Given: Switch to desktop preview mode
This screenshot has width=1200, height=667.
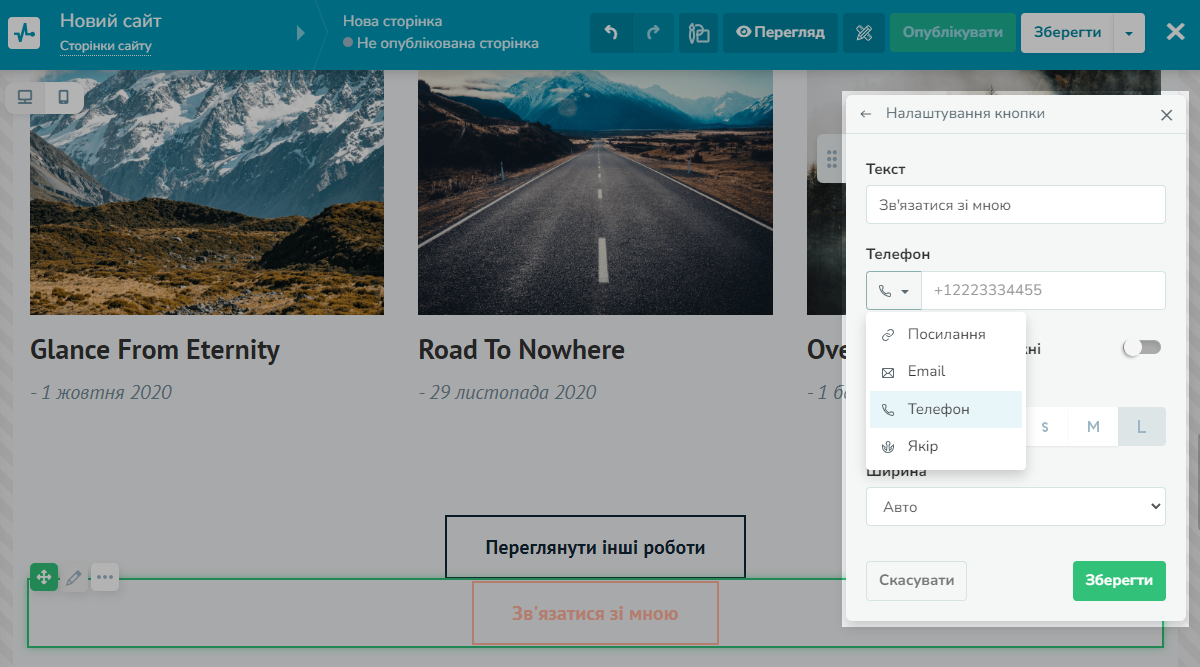Looking at the screenshot, I should coord(25,97).
